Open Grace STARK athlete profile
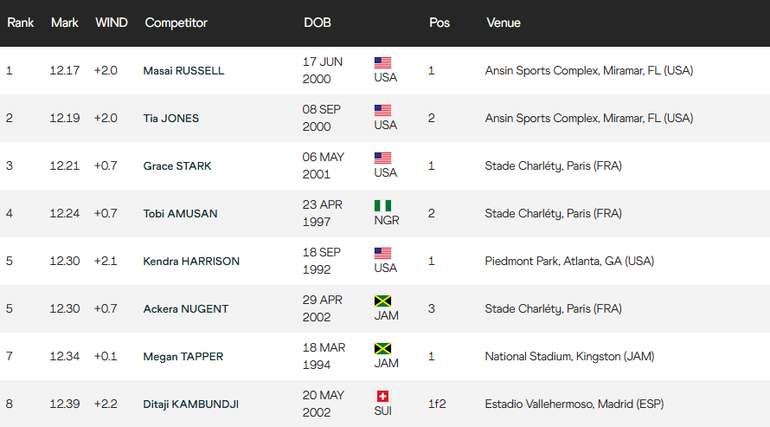Screen dimensions: 770x427 pos(177,166)
